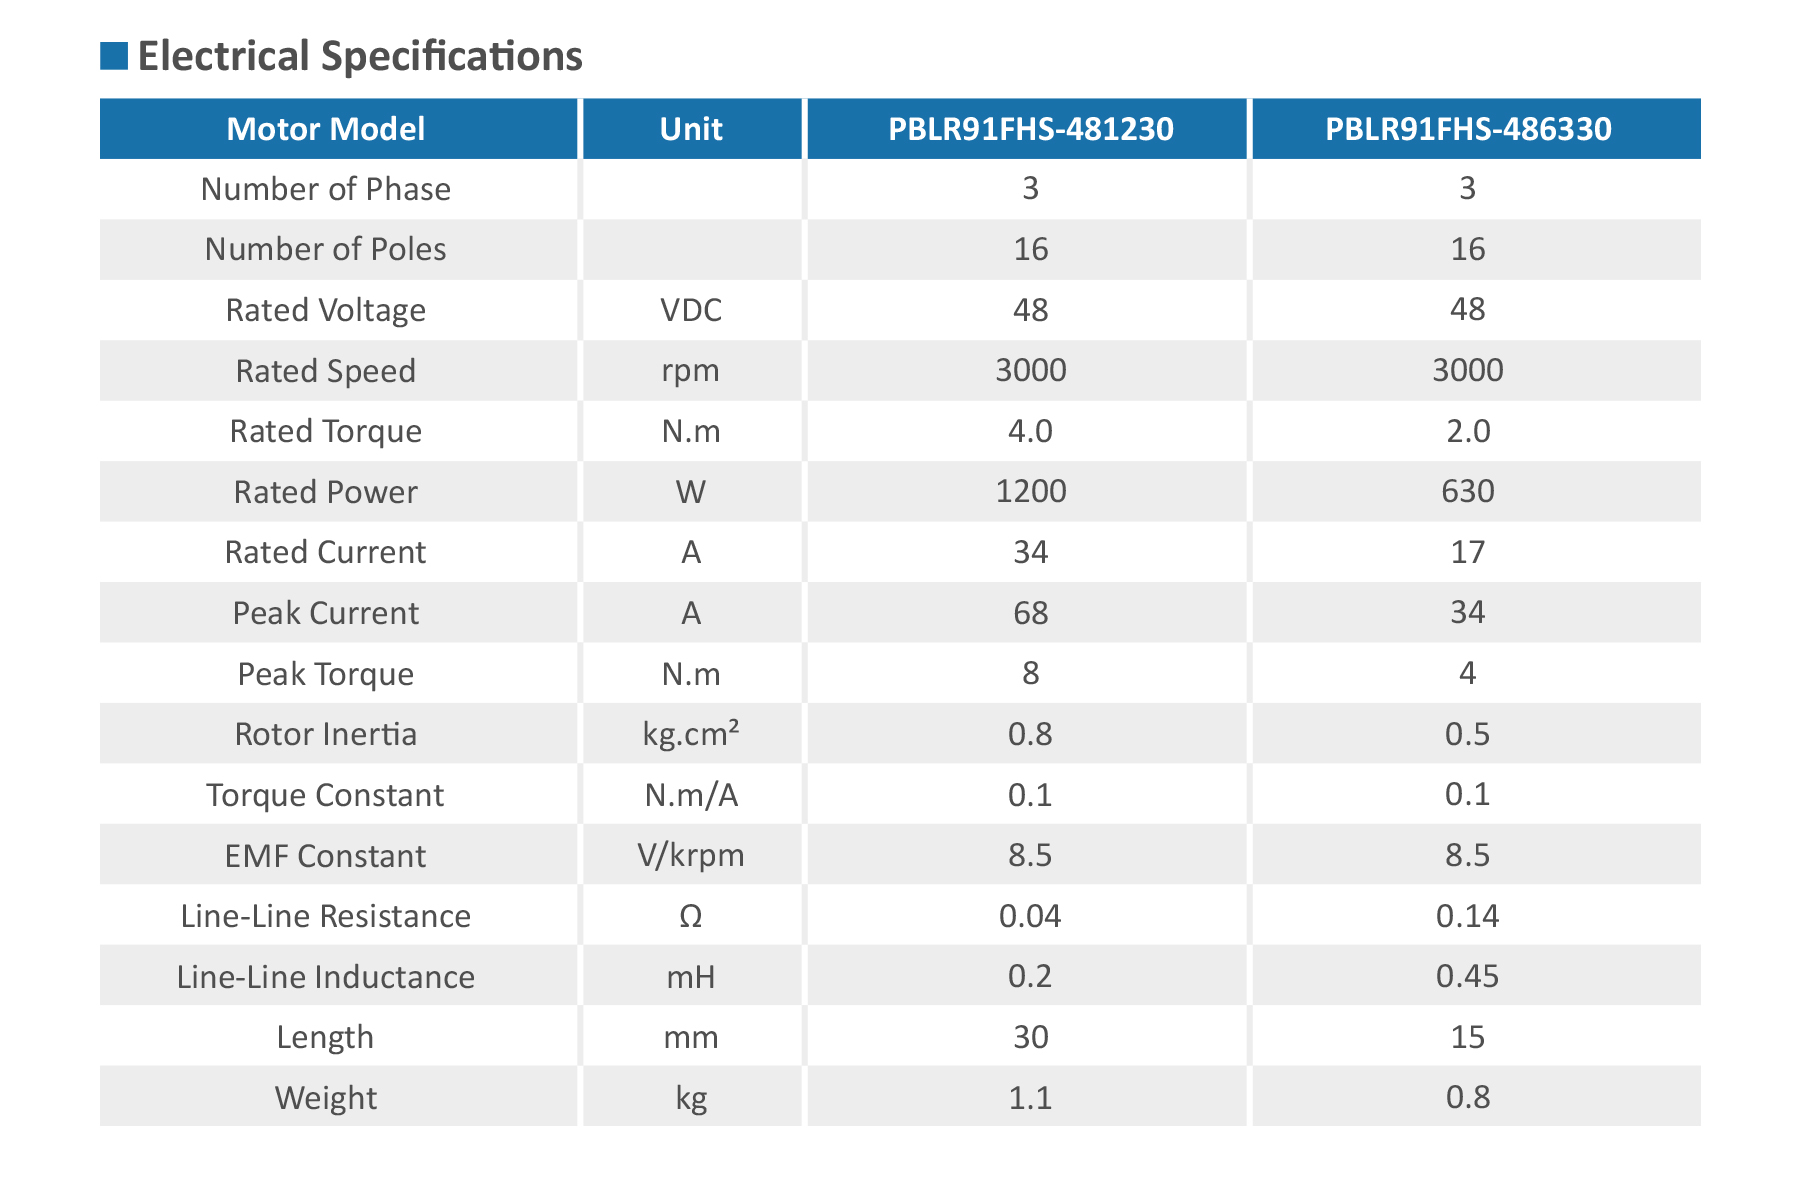
Task: Select the Torque Constant row label
Action: (x=326, y=795)
